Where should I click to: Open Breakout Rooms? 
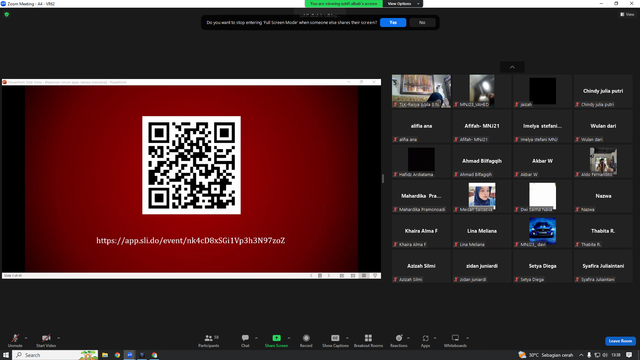(x=368, y=340)
